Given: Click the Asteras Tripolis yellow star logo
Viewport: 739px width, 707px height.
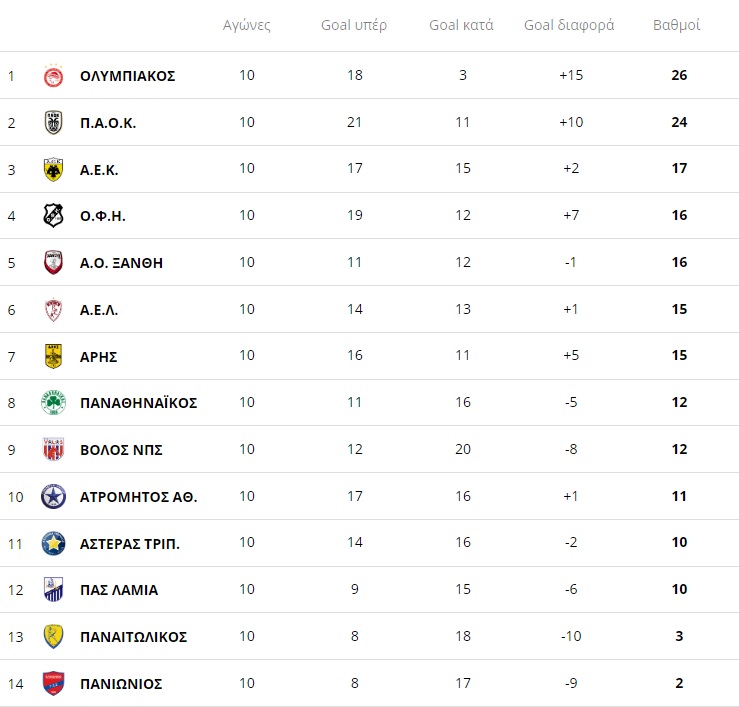Looking at the screenshot, I should tap(53, 543).
